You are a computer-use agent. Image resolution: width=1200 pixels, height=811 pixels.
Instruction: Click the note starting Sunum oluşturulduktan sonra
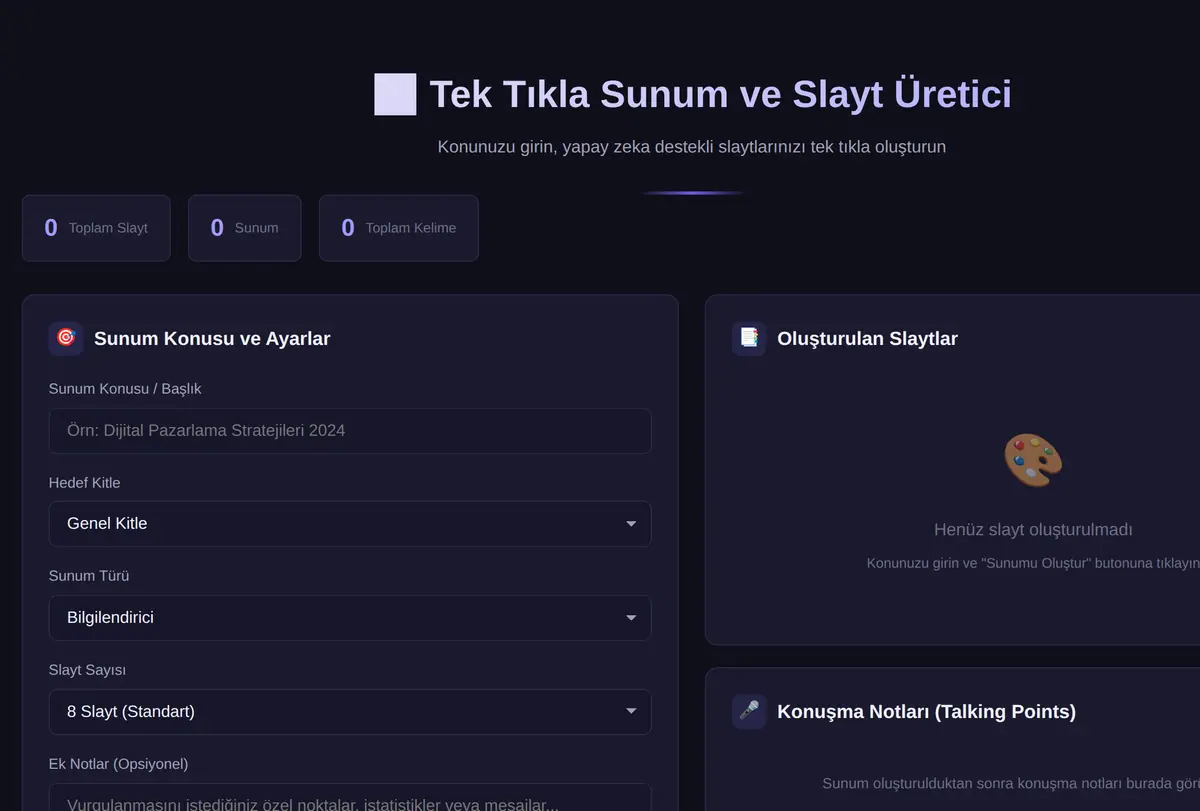point(1011,783)
